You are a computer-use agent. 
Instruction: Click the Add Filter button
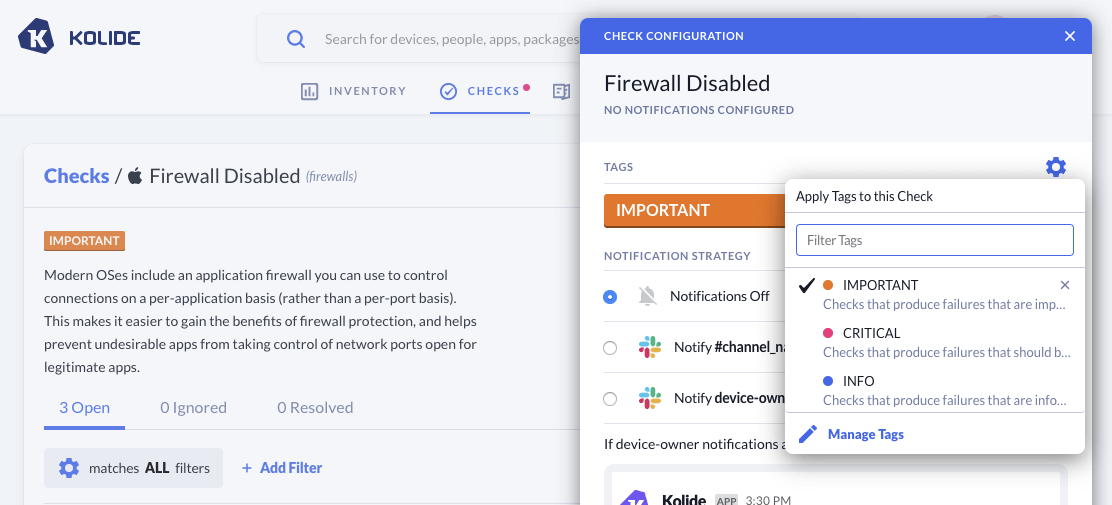[x=282, y=468]
